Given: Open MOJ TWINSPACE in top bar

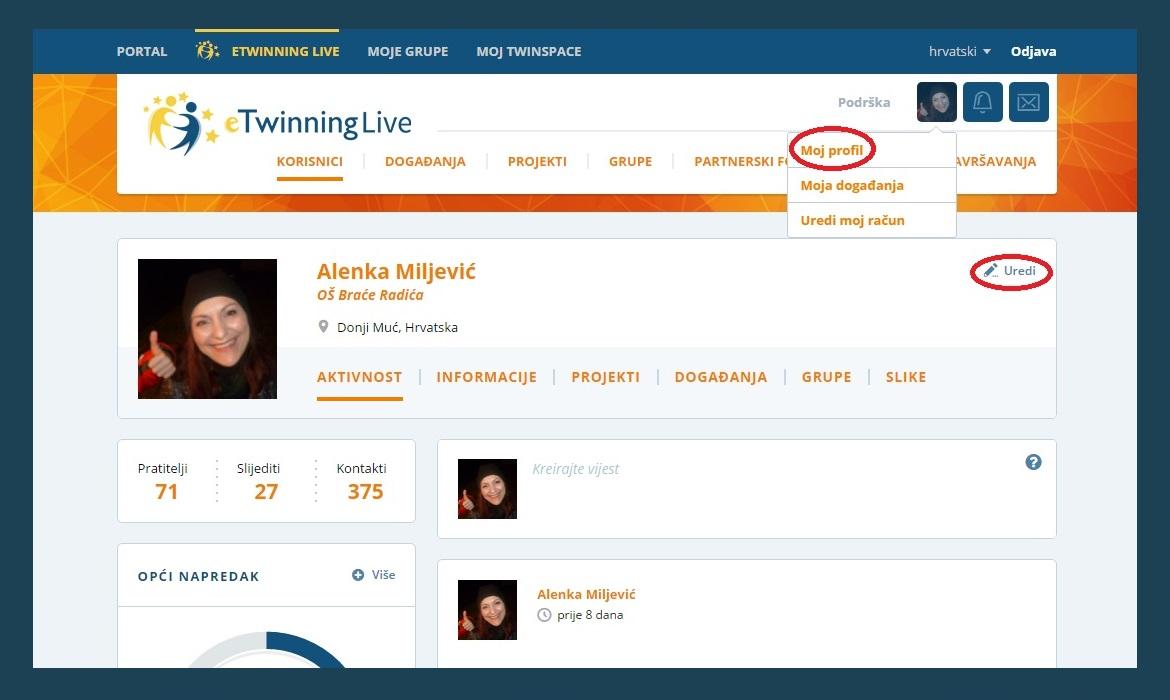Looking at the screenshot, I should (528, 51).
